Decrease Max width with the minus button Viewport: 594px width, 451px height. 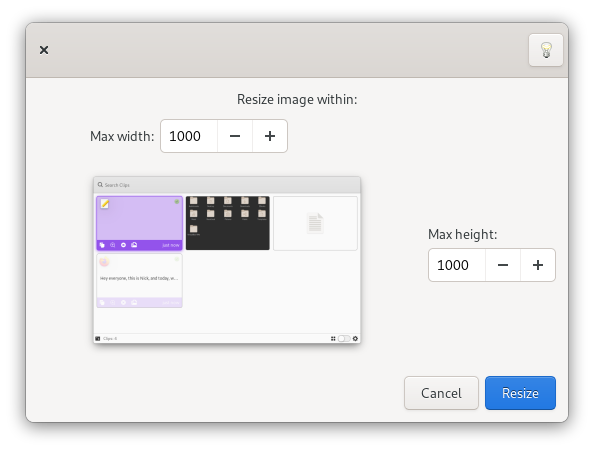[x=235, y=136]
